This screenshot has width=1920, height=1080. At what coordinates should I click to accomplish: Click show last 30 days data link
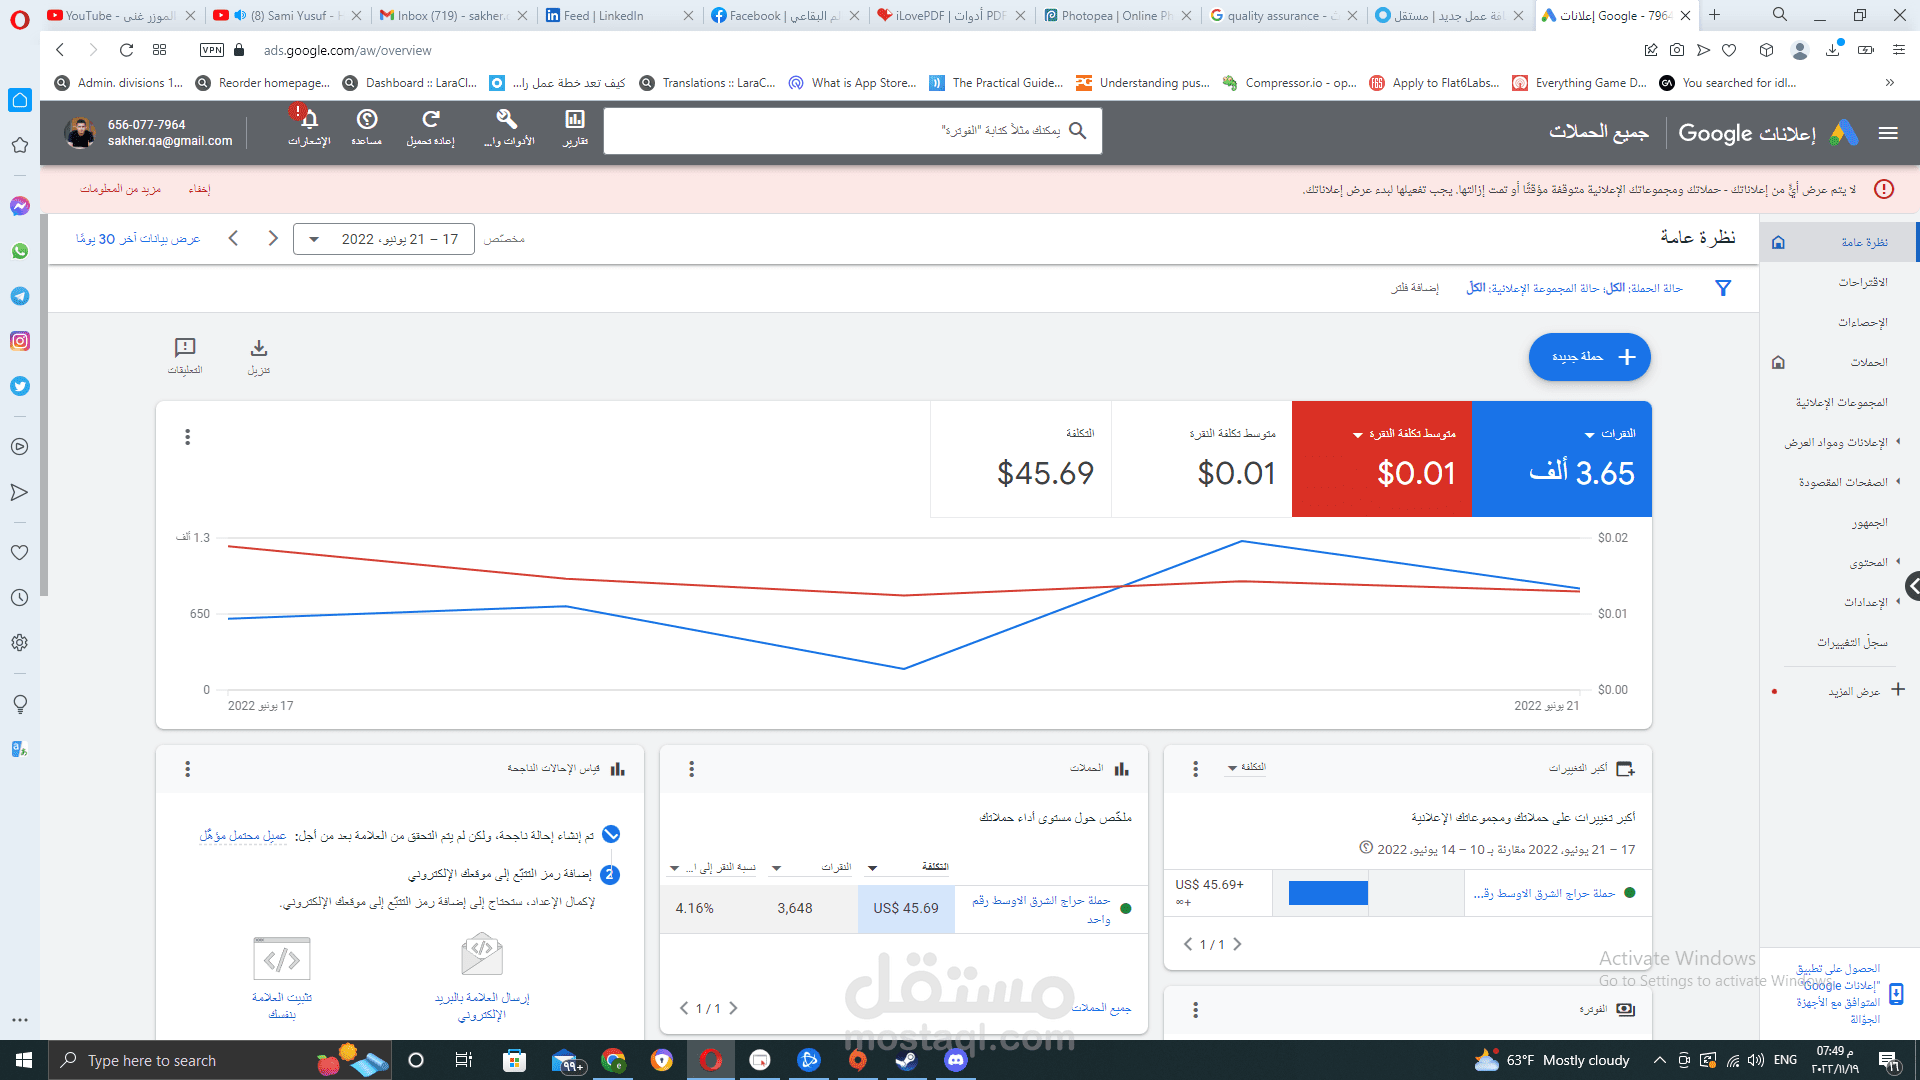138,239
